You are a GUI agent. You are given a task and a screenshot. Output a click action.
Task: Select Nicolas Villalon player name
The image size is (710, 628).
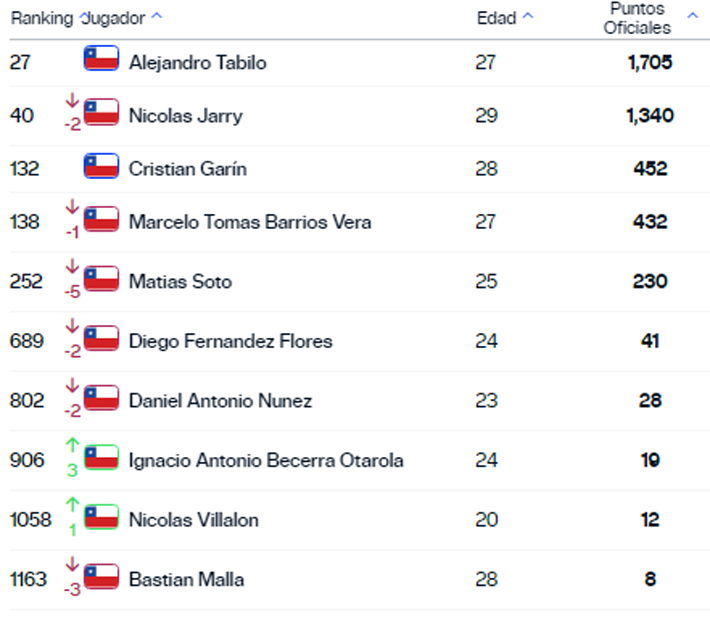(193, 519)
